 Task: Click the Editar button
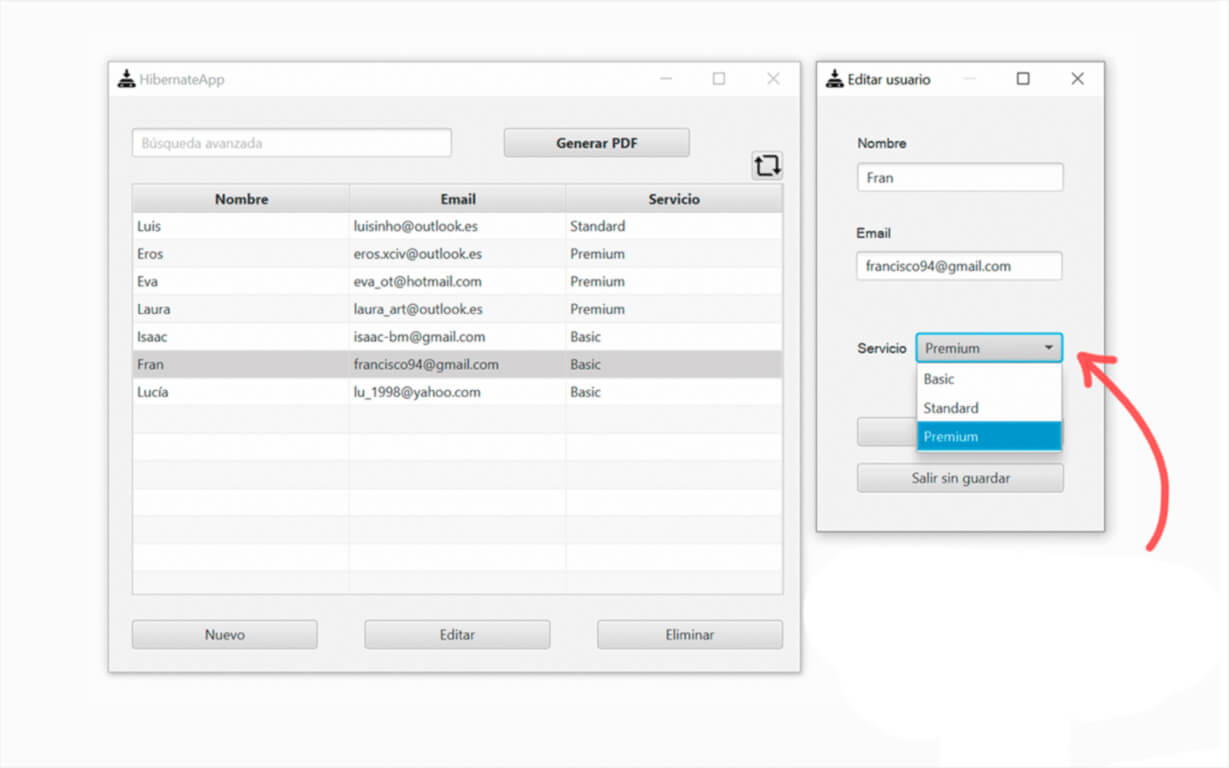click(457, 635)
